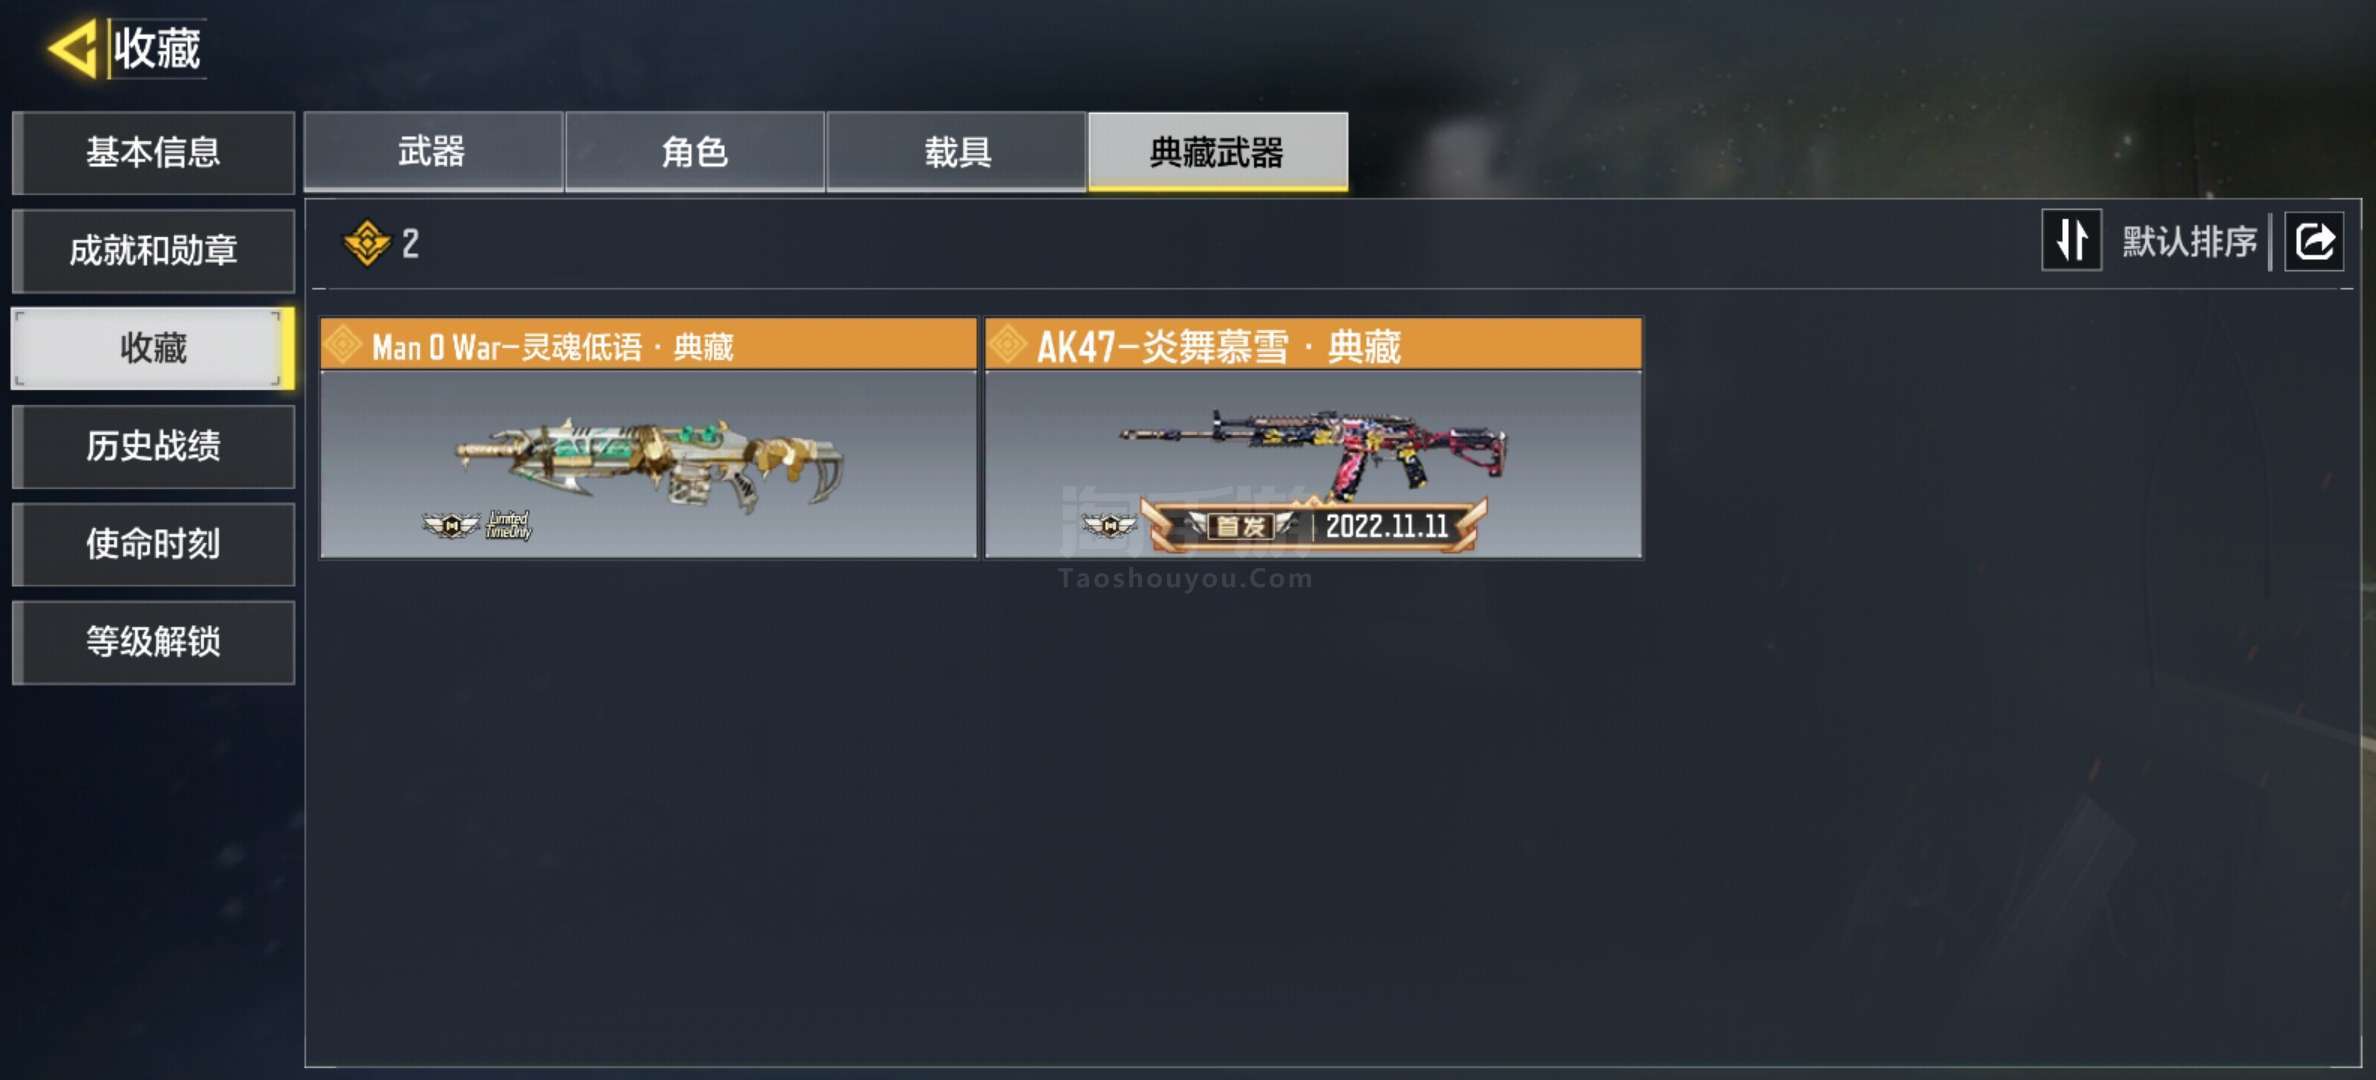Viewport: 2376px width, 1080px height.
Task: Click the diamond icon beside AK47 title
Action: [1008, 345]
